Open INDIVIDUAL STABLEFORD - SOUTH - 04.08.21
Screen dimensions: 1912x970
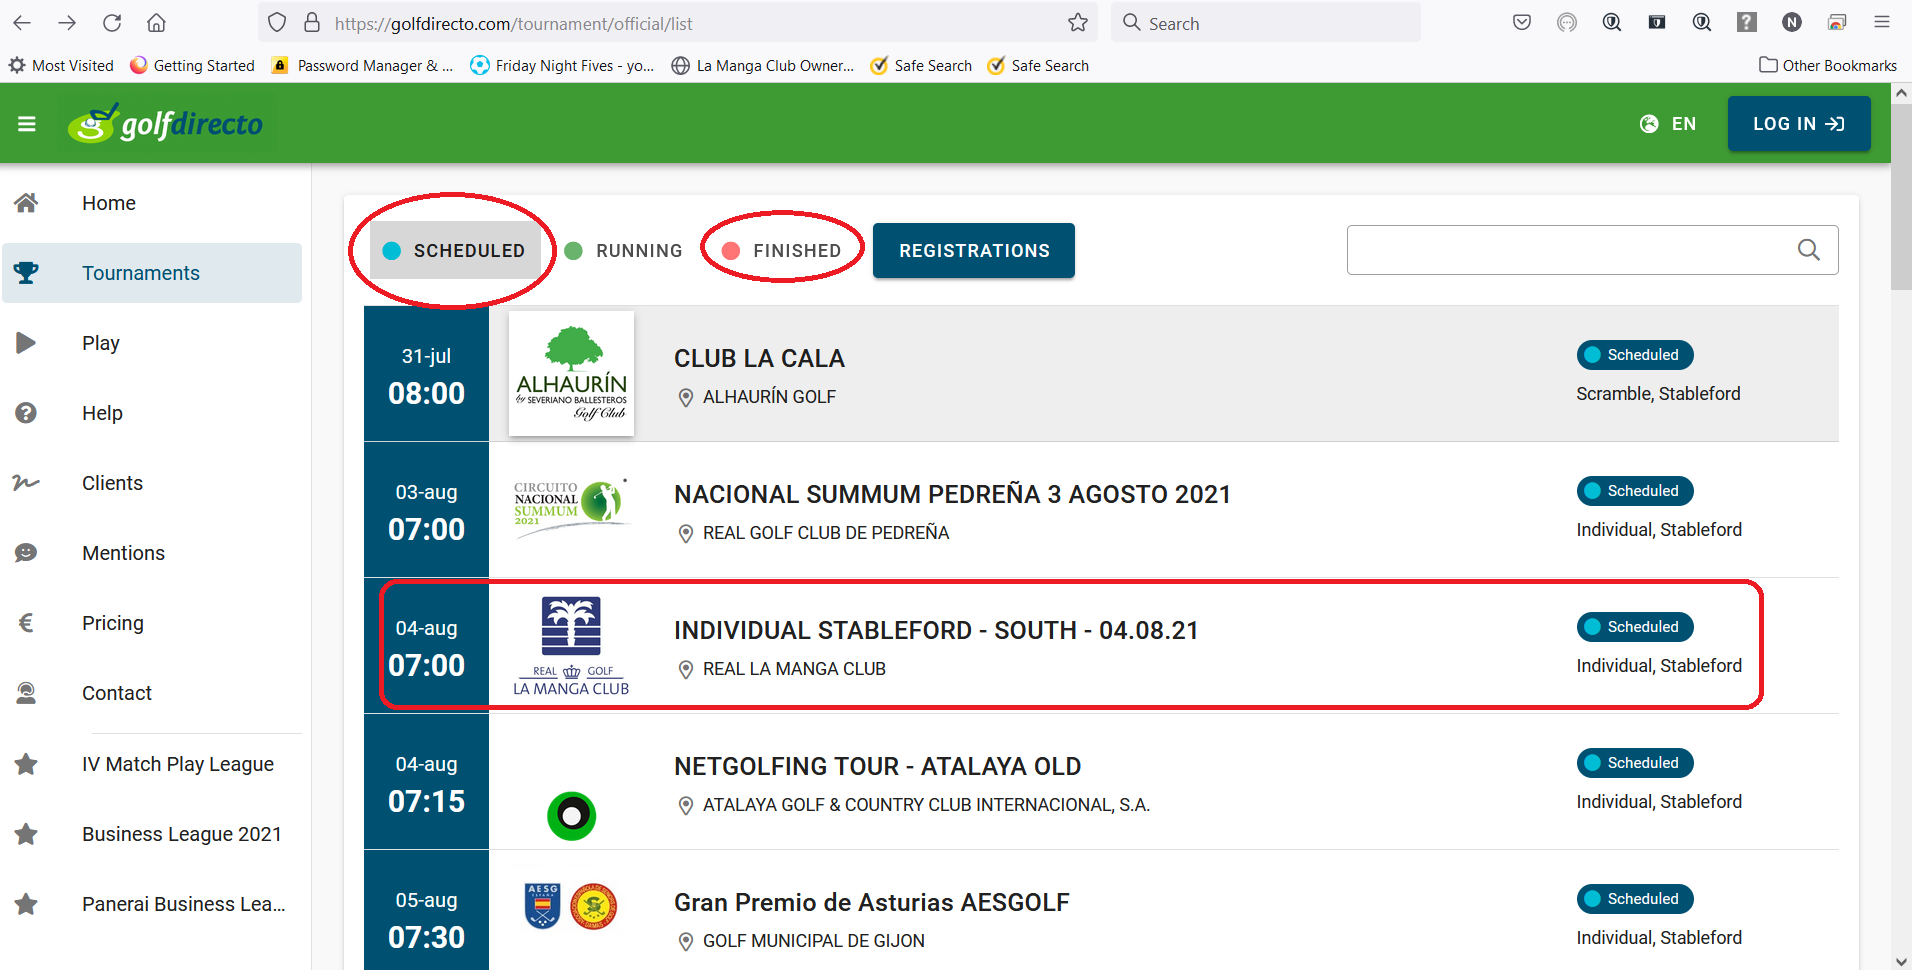pos(936,630)
